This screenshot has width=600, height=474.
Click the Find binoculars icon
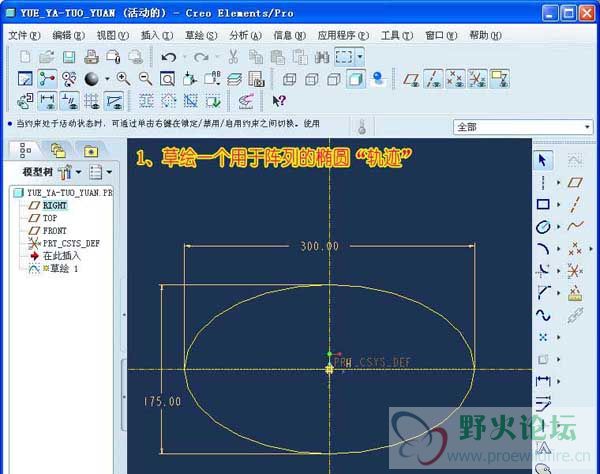click(x=322, y=57)
